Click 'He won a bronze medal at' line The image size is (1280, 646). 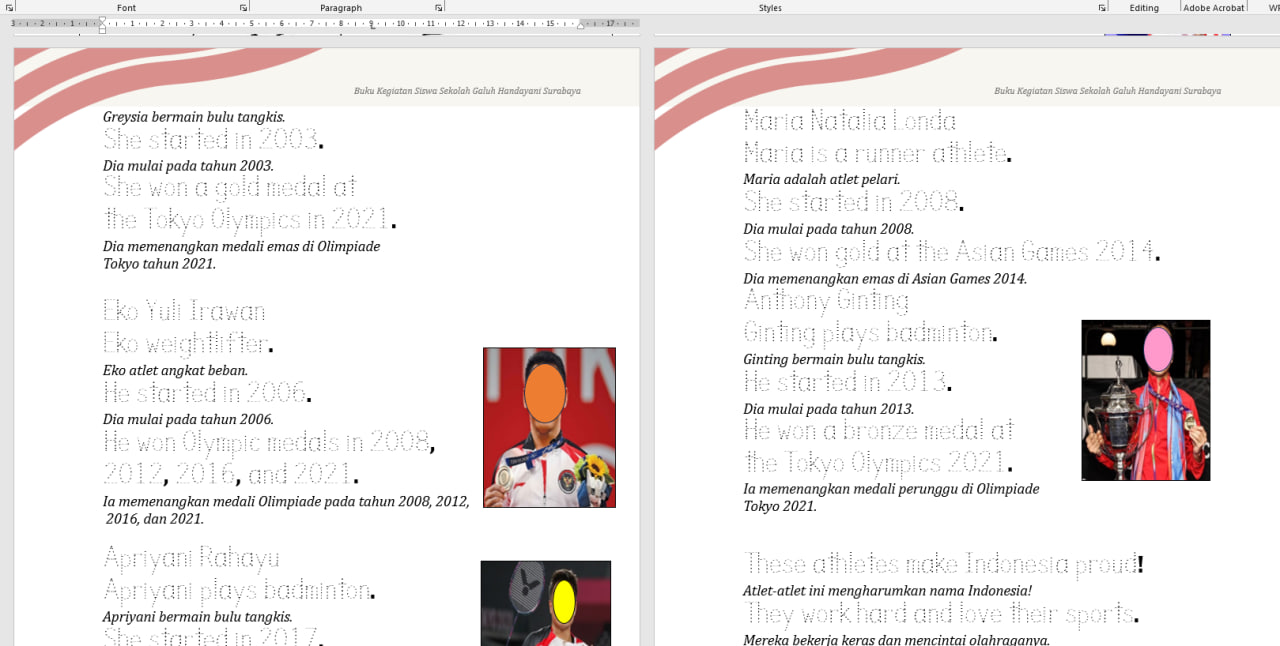(878, 431)
